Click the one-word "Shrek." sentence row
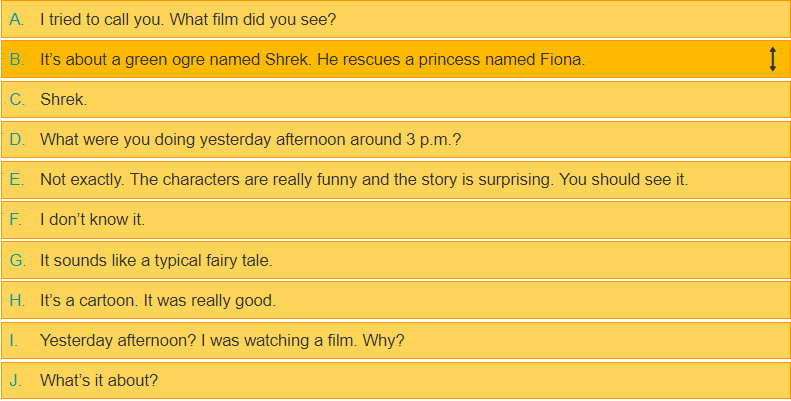Screen dimensions: 791x401 point(64,100)
